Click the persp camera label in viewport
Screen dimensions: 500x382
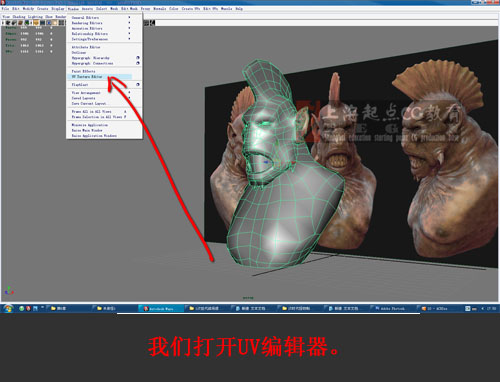[x=248, y=298]
